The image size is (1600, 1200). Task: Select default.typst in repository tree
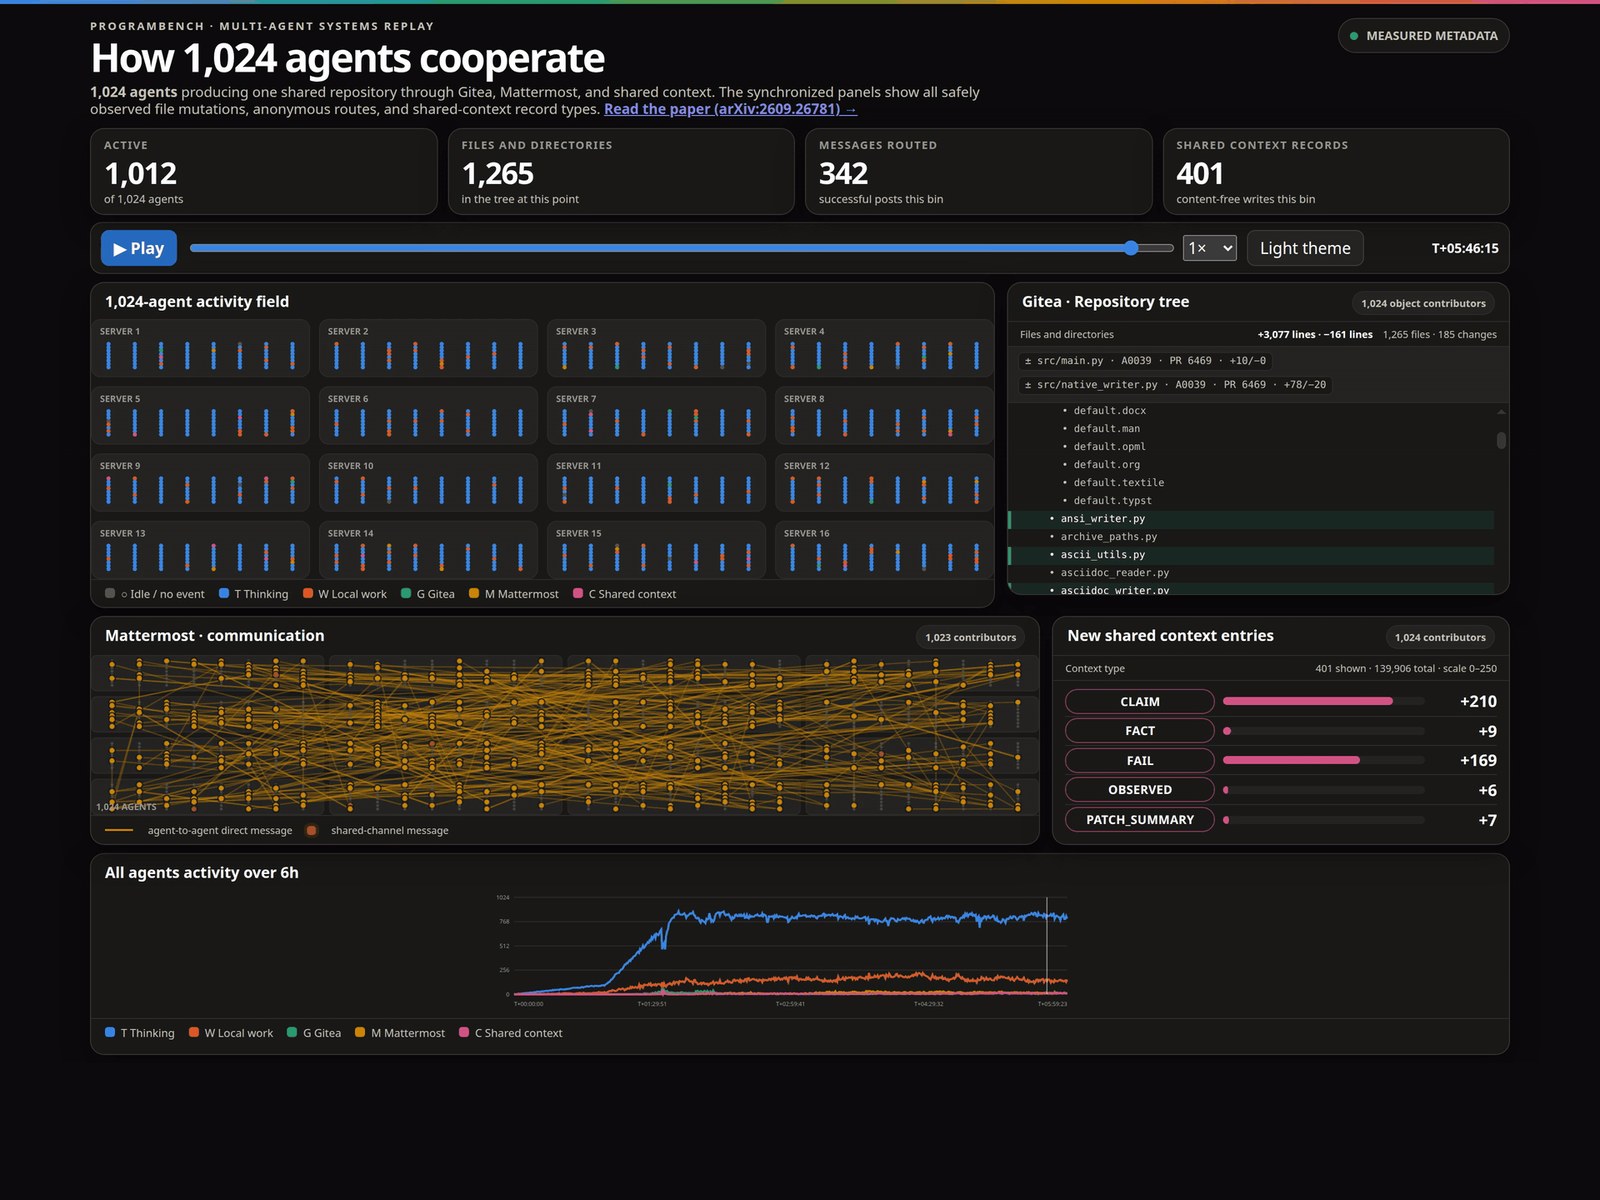tap(1251, 501)
